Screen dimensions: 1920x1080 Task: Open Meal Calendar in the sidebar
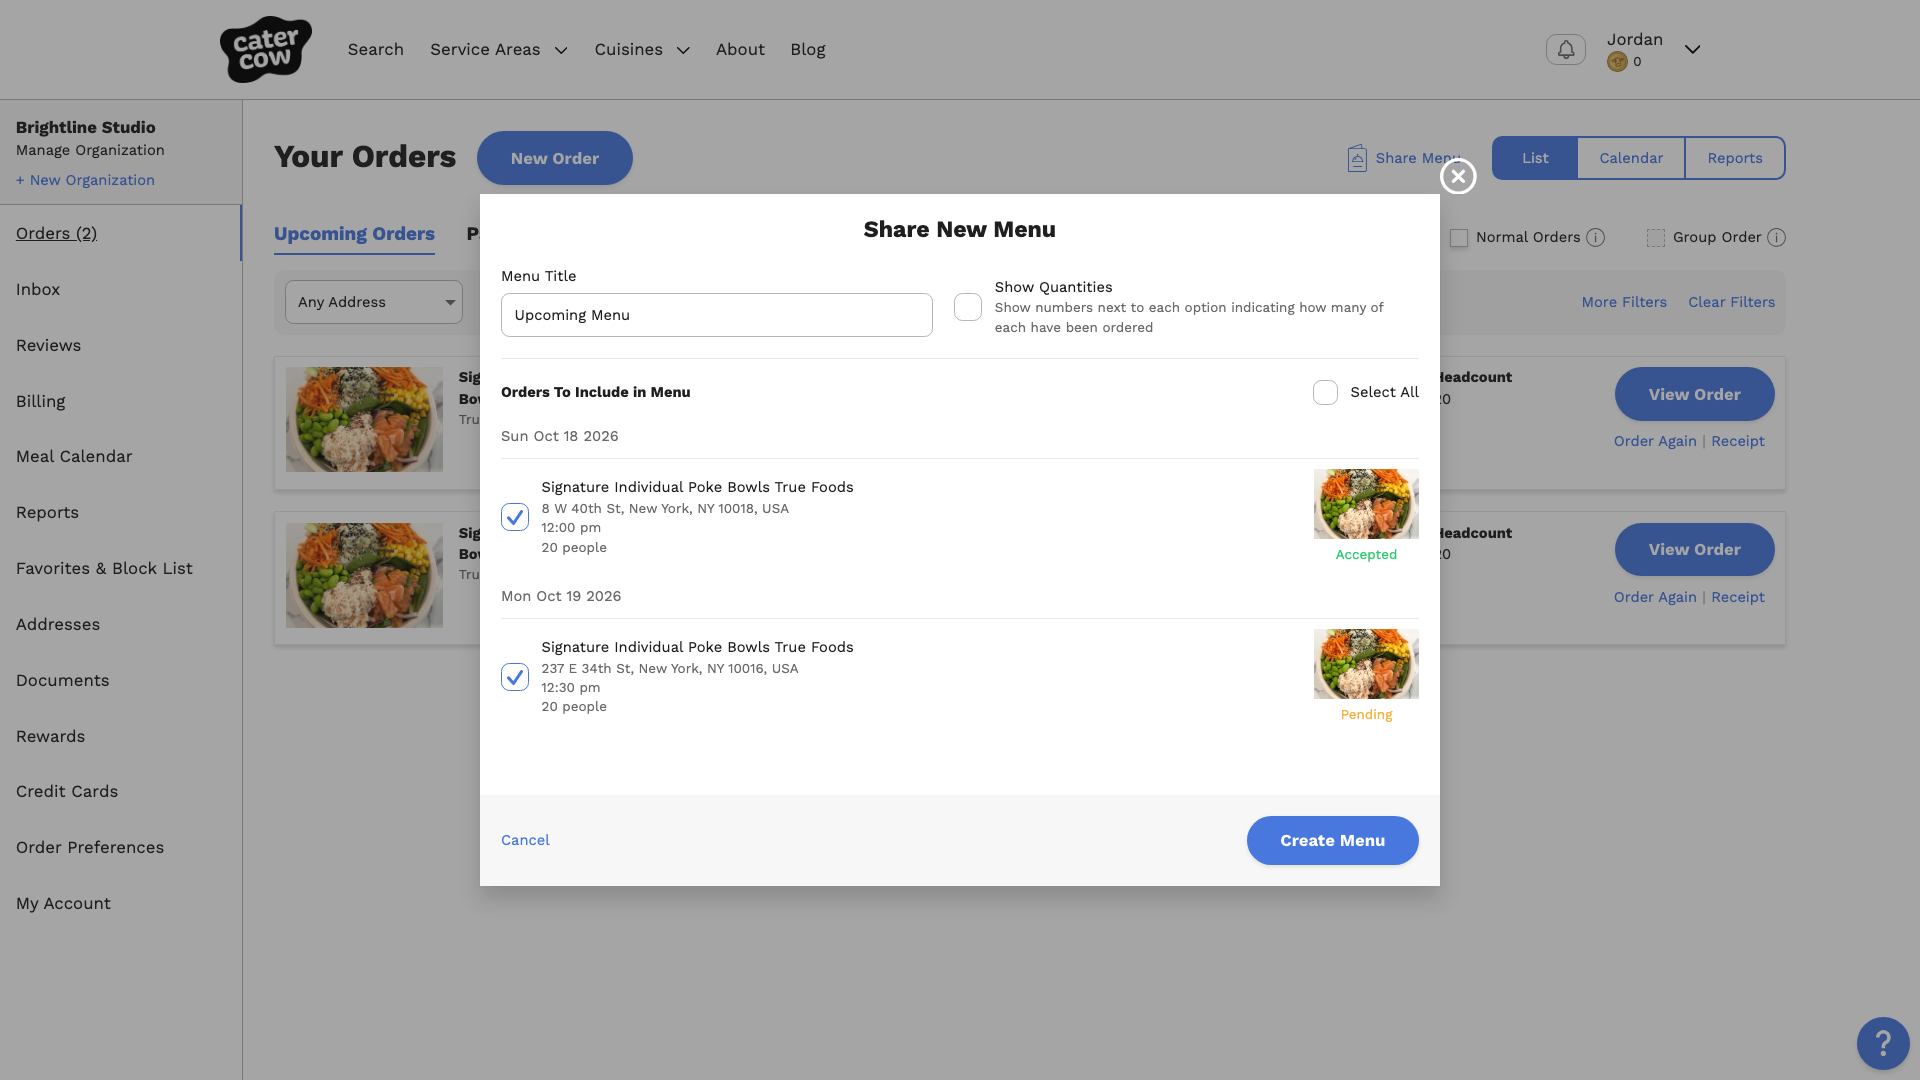coord(74,457)
